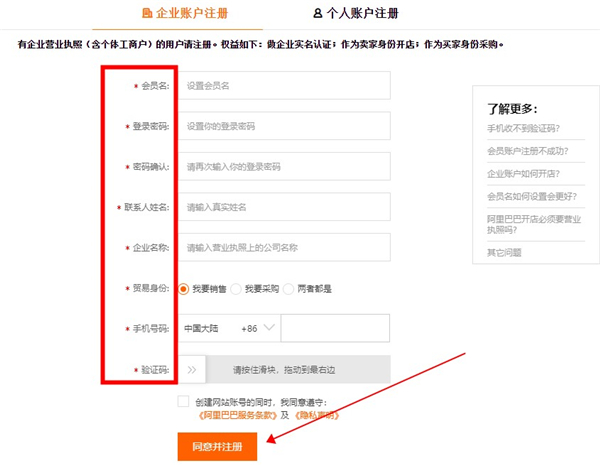
Task: Open the 其它问题 help link
Action: (504, 252)
